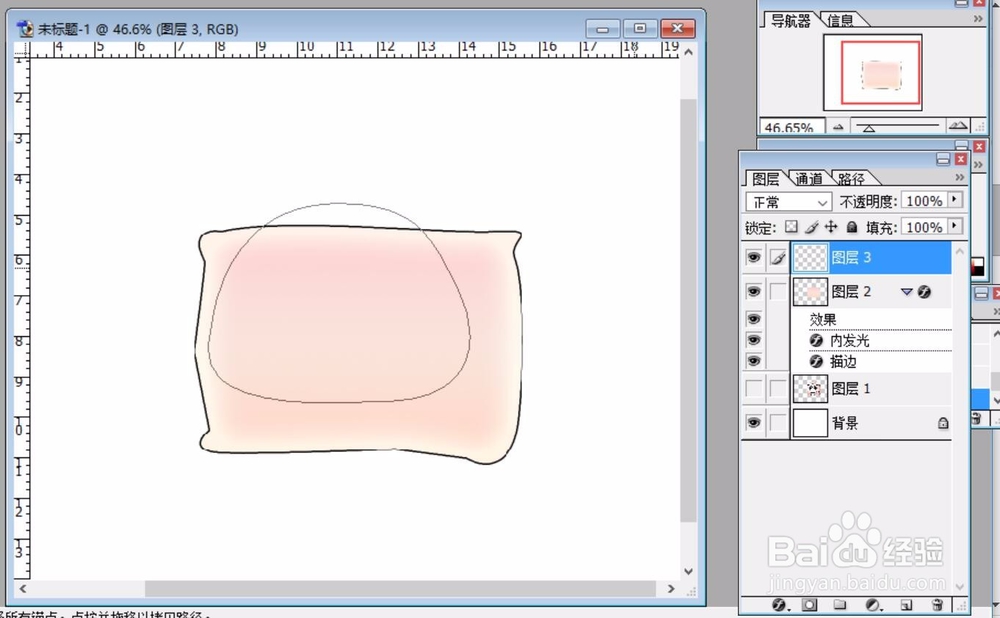This screenshot has width=1000, height=618.
Task: Click the 填充 100% fill field
Action: (x=924, y=226)
